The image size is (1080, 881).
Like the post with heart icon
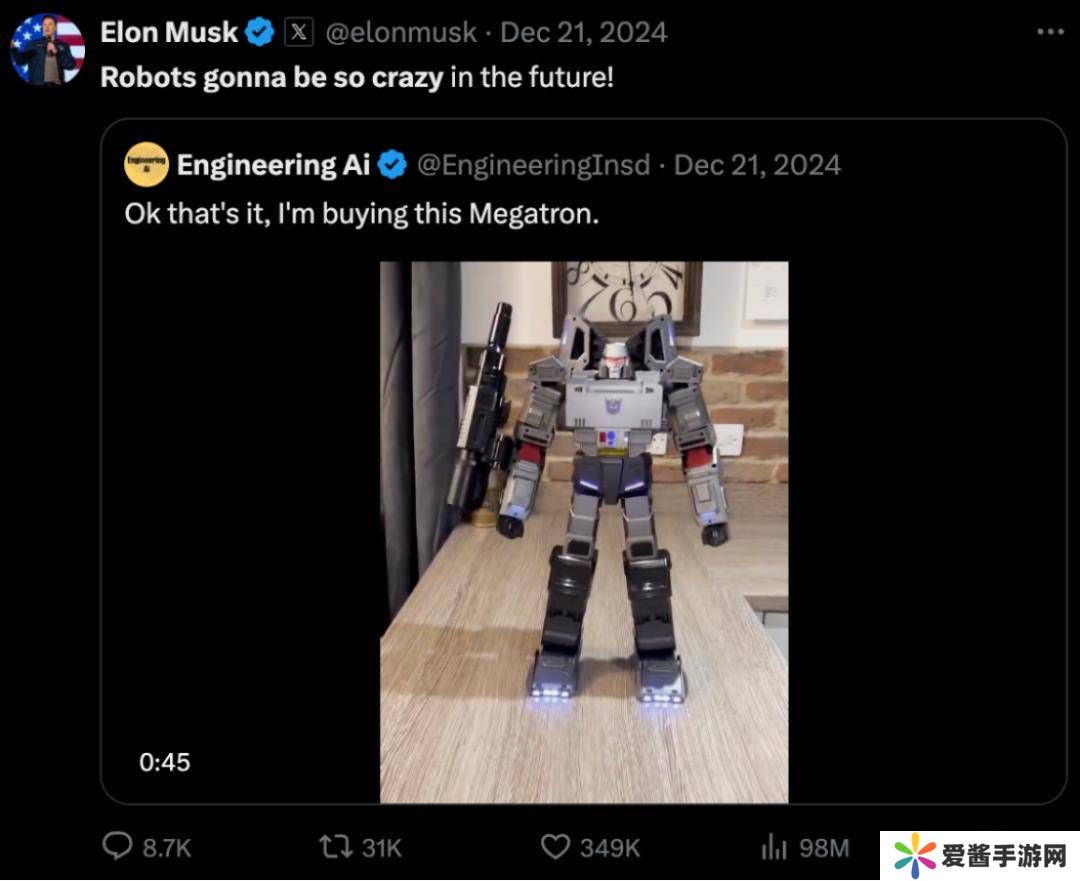coord(555,848)
